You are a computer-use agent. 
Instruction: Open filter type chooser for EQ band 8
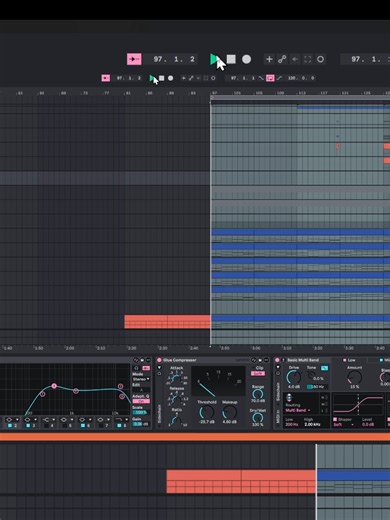(121, 420)
